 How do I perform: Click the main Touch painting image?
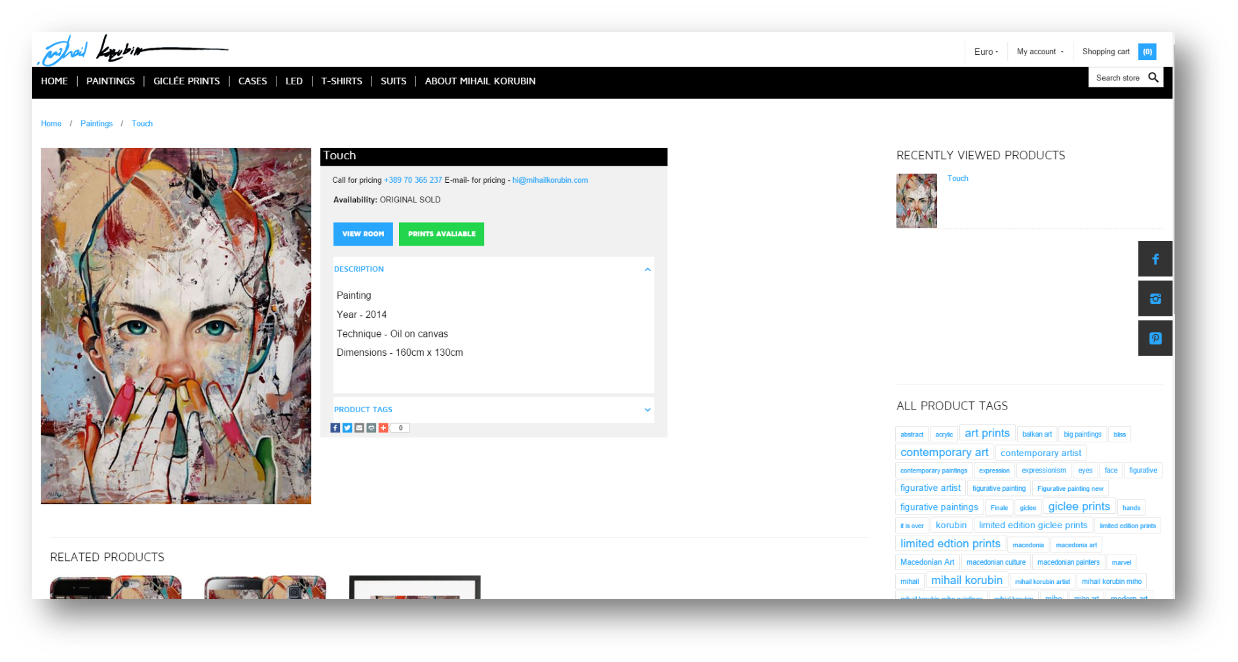(176, 326)
